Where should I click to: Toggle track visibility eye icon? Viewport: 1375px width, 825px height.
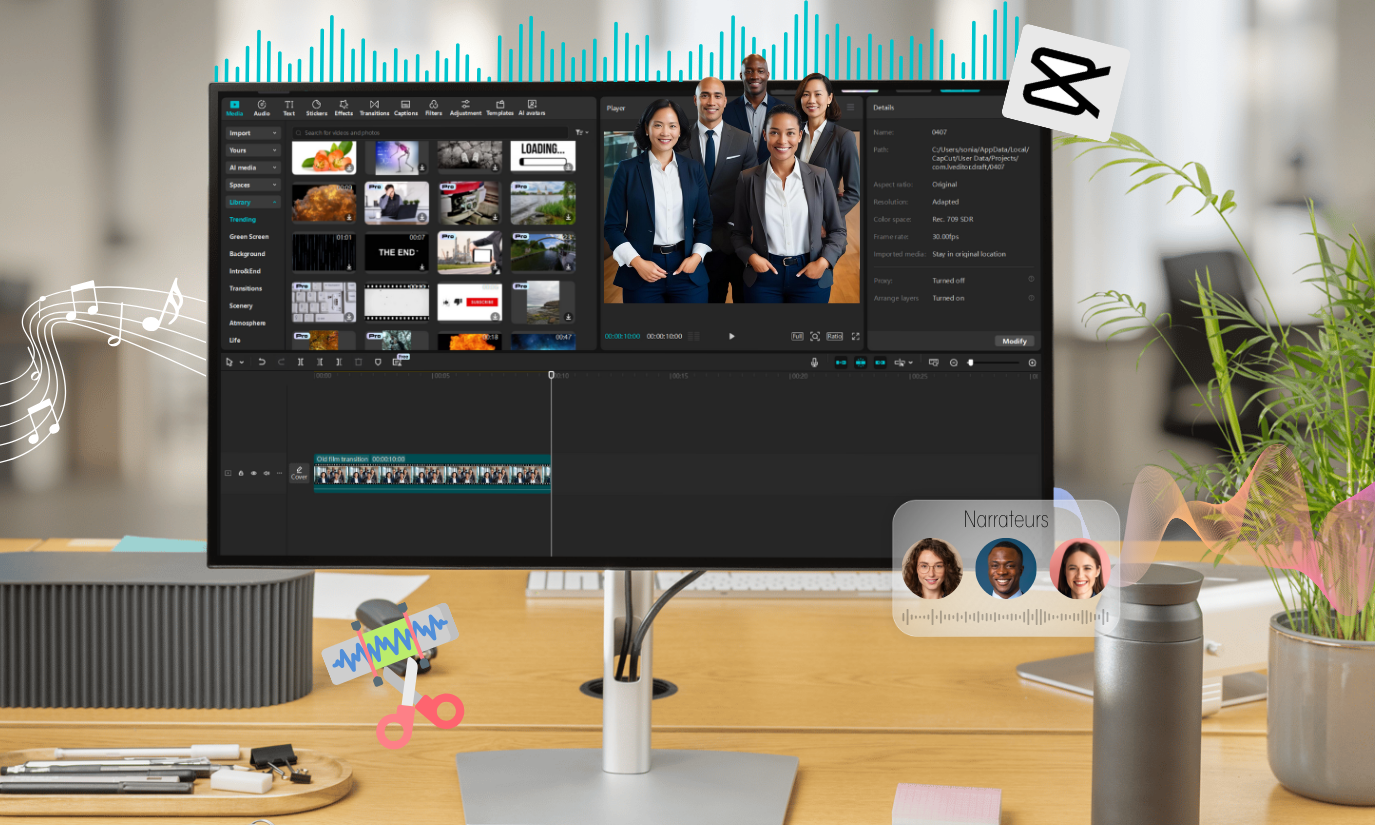pyautogui.click(x=254, y=473)
